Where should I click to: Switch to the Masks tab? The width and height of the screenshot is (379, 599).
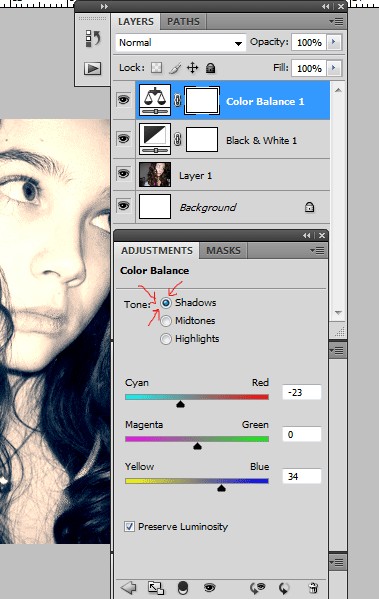click(224, 251)
